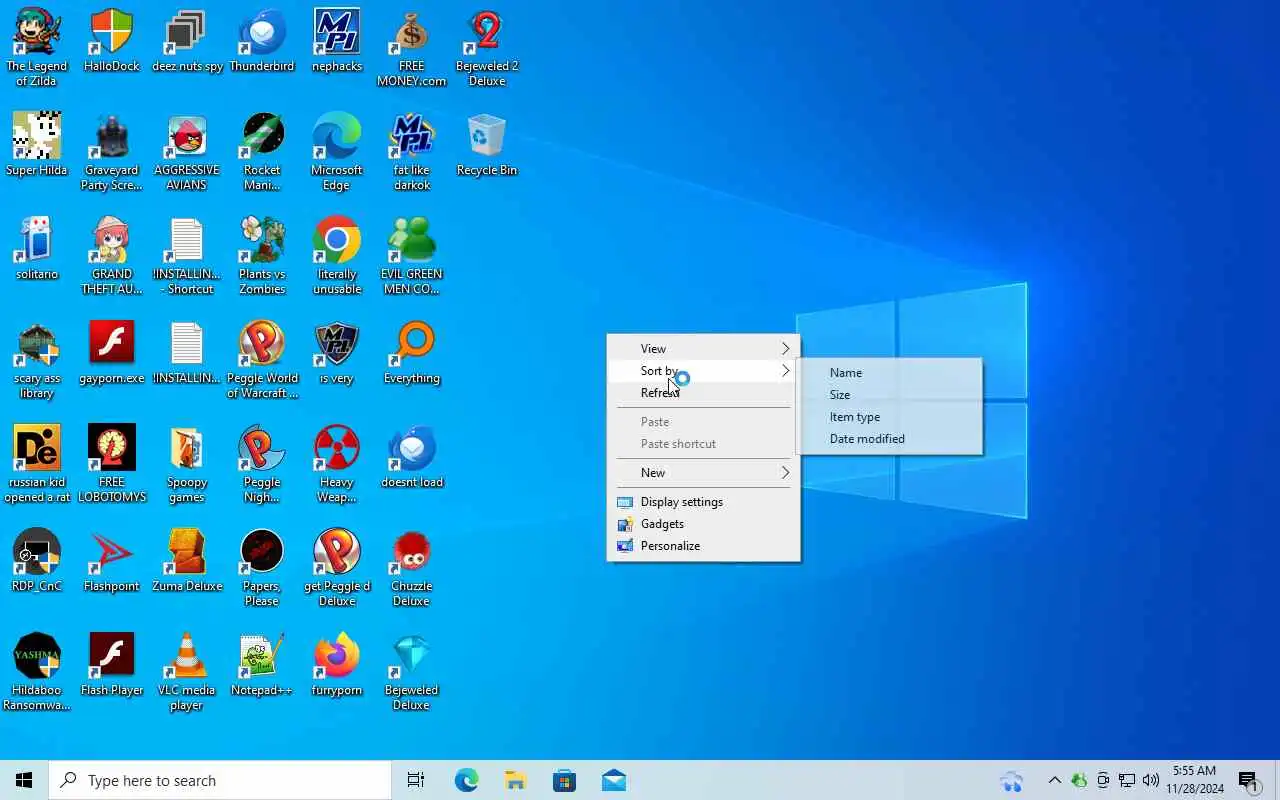Open the clock and date flyout
This screenshot has height=800, width=1280.
pyautogui.click(x=1195, y=780)
